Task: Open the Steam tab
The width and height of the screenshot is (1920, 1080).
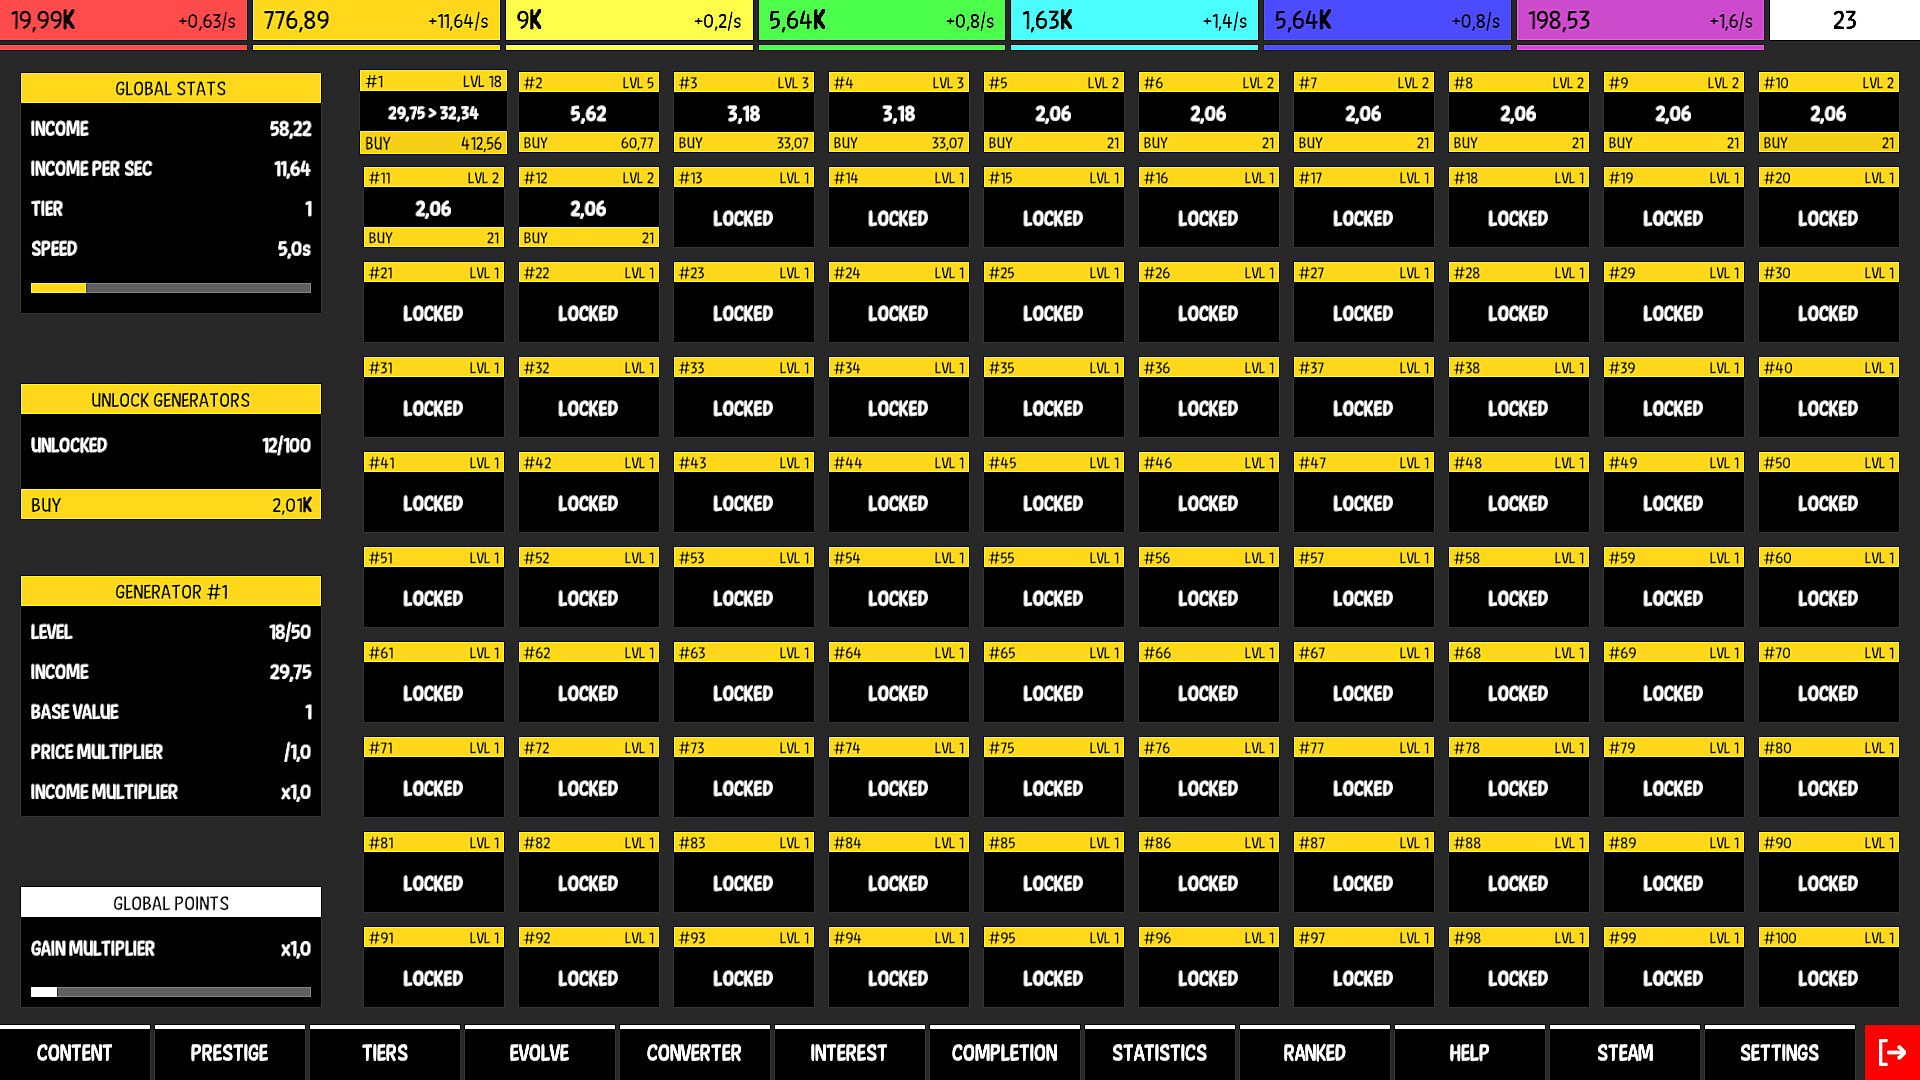Action: tap(1624, 1053)
